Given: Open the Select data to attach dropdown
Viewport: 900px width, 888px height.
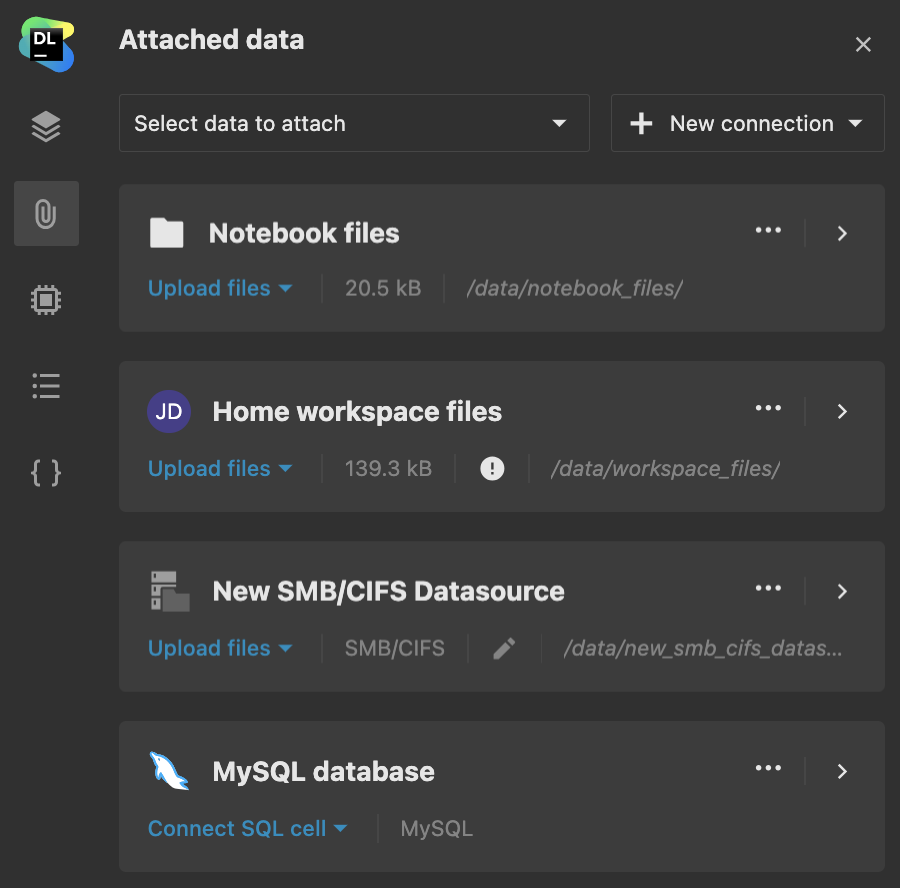Looking at the screenshot, I should 354,123.
